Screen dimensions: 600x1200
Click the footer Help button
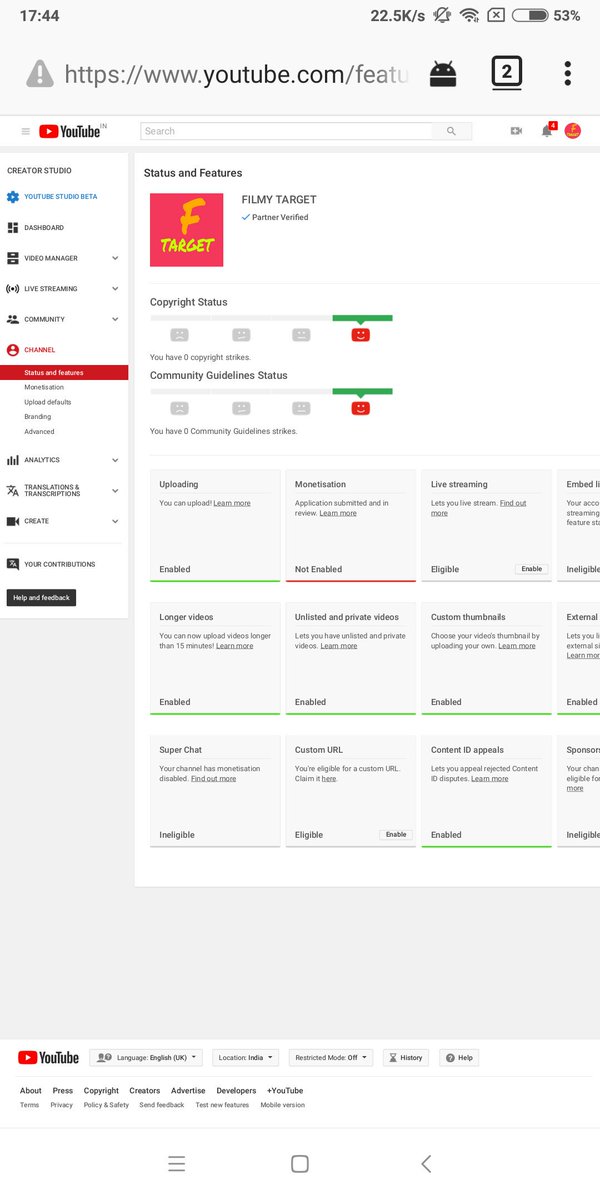(461, 1057)
